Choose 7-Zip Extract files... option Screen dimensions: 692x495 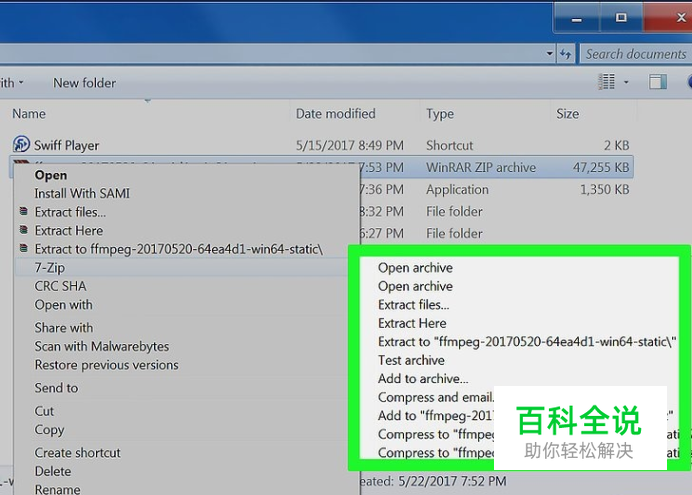[x=414, y=305]
